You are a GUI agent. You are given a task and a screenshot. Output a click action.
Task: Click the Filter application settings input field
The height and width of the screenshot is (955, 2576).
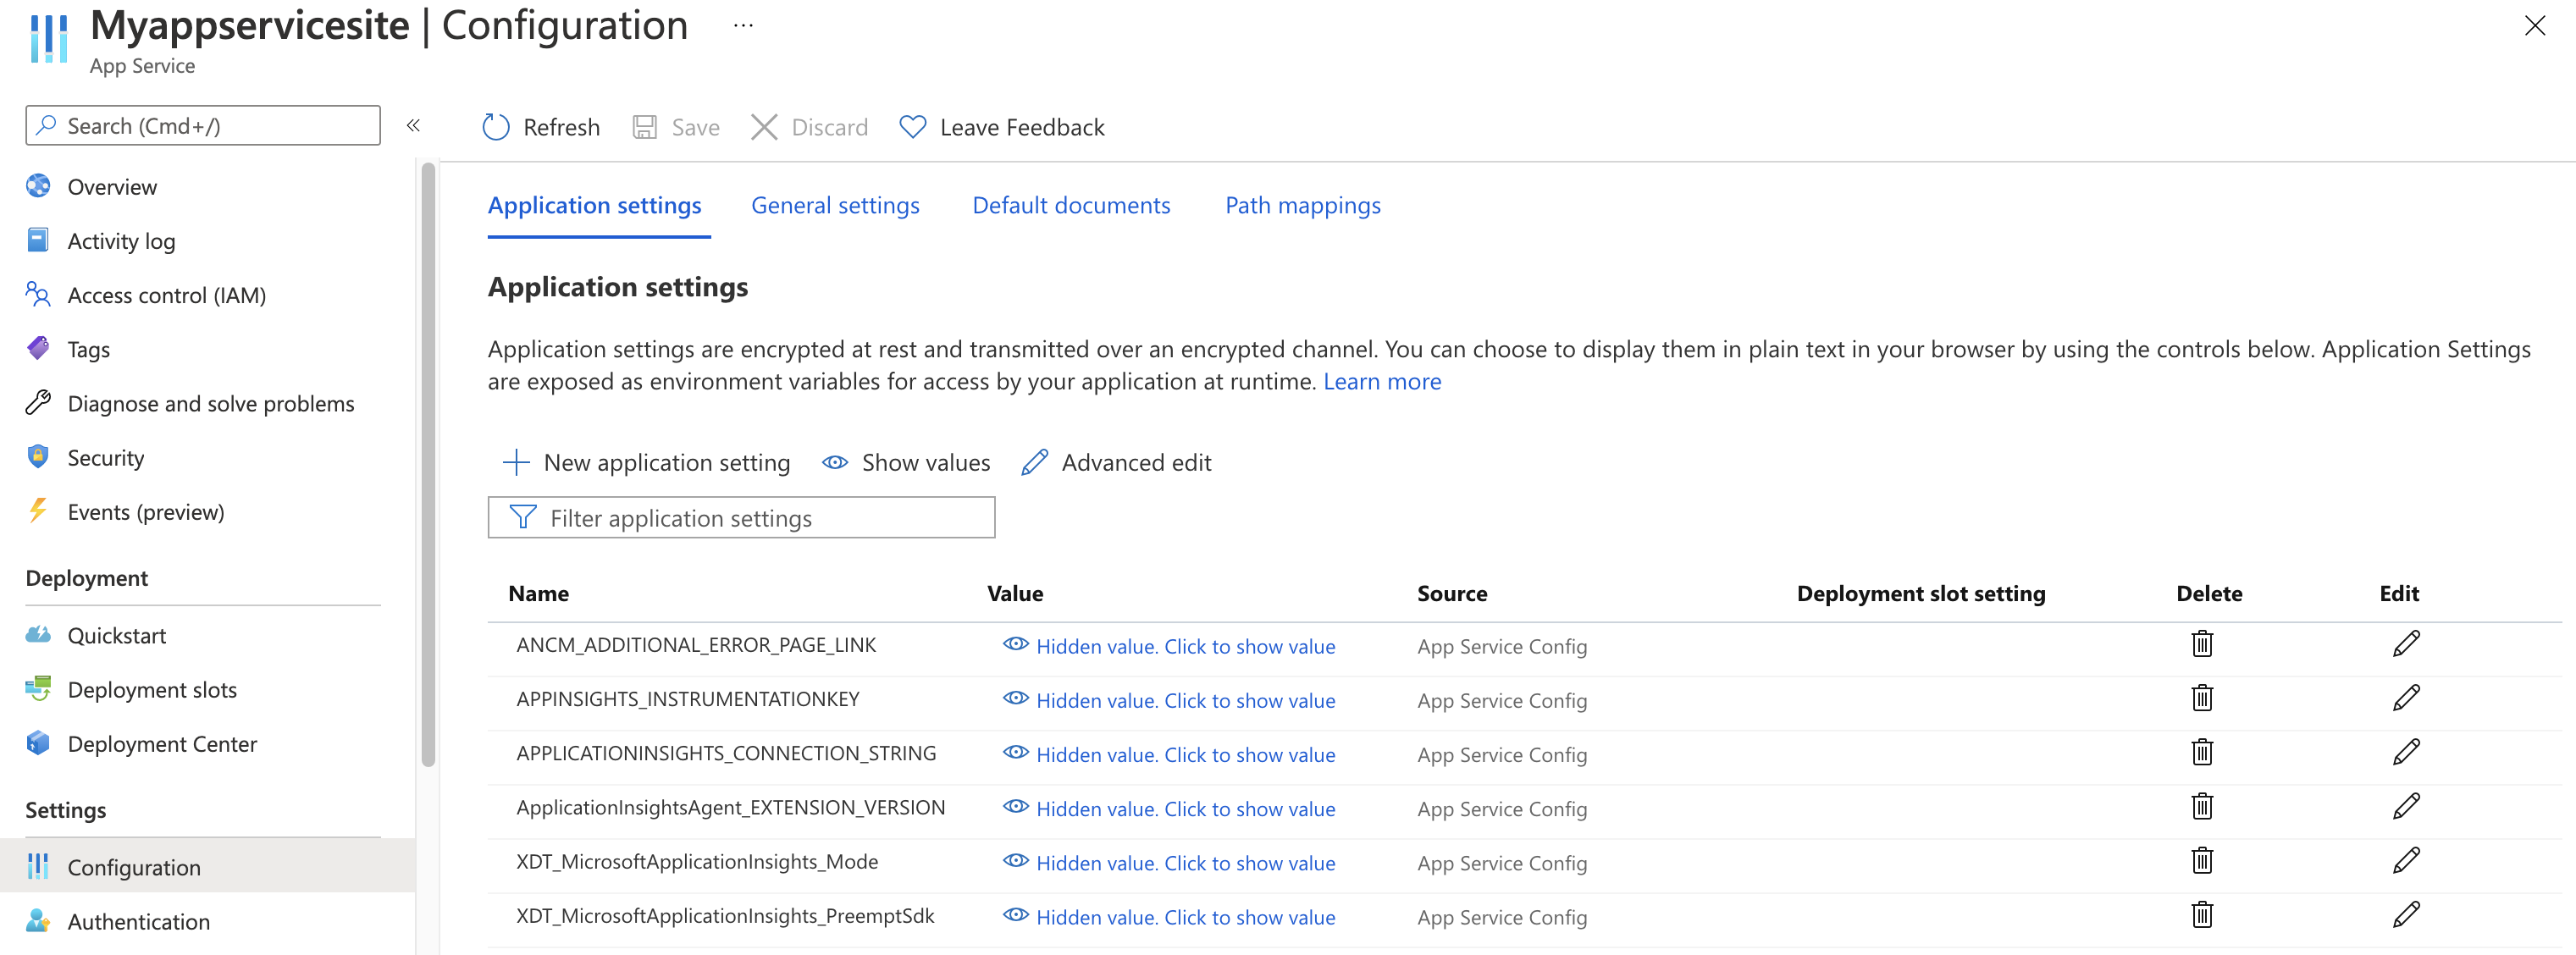[743, 518]
